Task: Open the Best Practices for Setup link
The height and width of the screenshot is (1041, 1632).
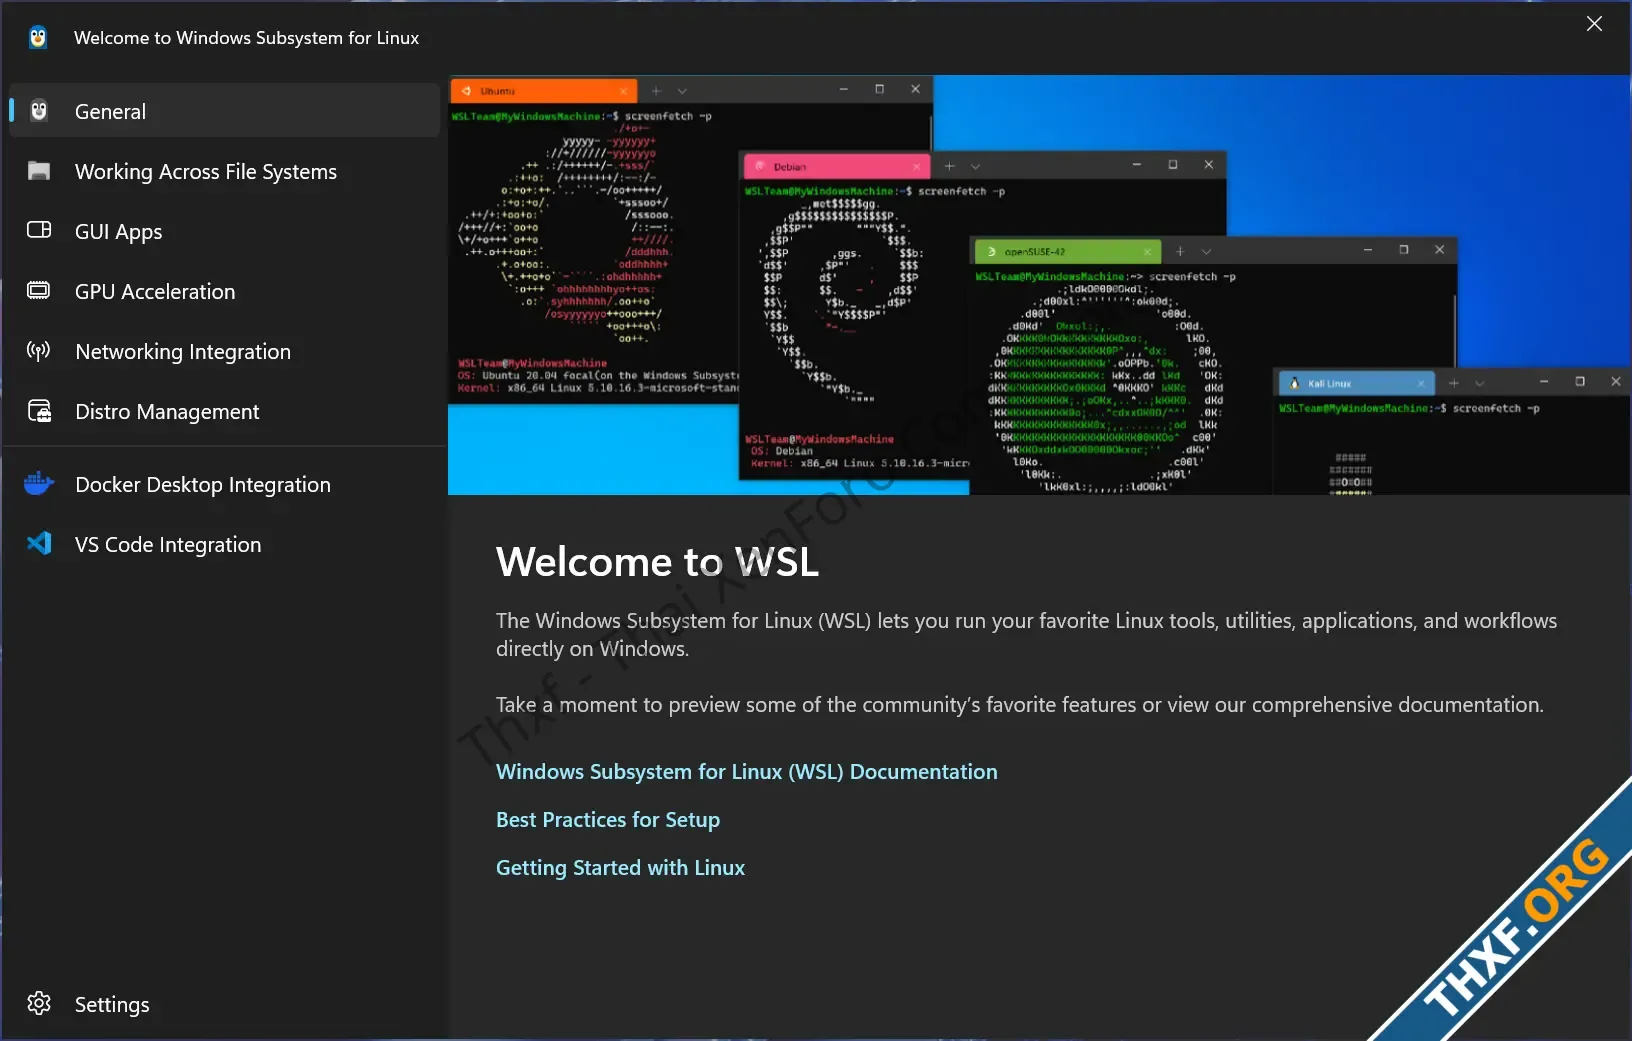Action: click(x=608, y=820)
